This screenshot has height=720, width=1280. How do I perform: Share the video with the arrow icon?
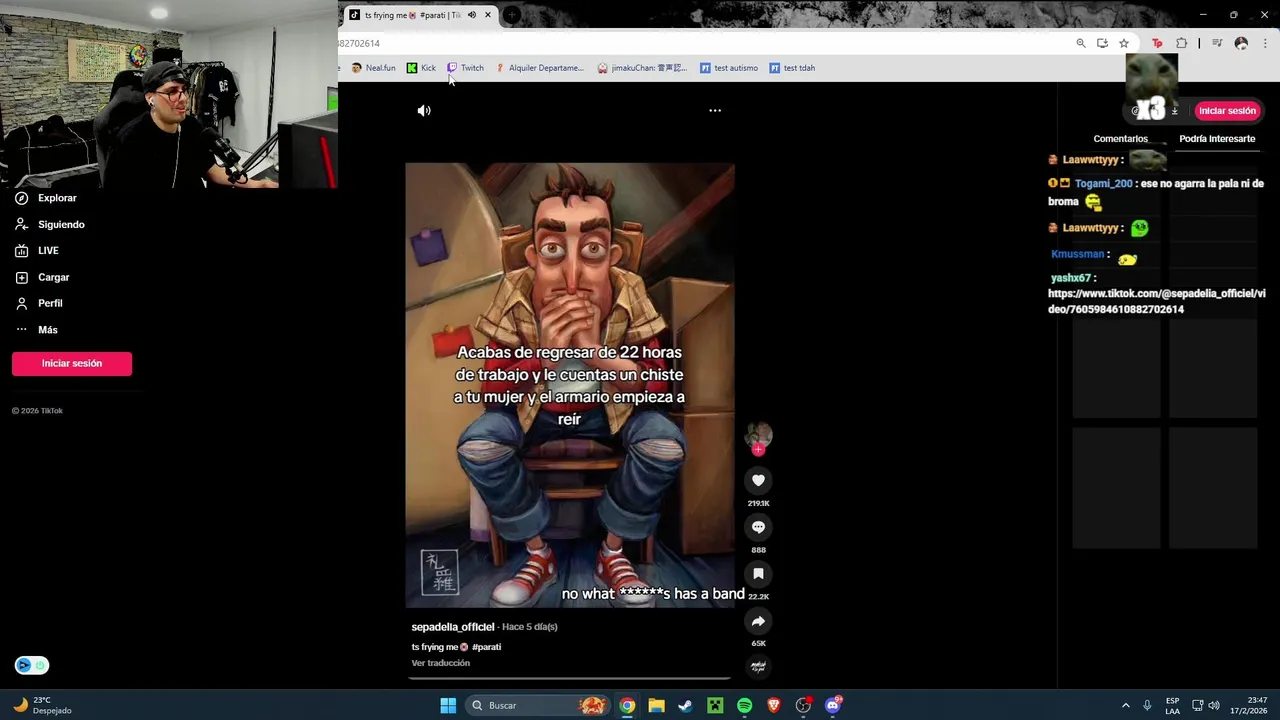tap(758, 621)
